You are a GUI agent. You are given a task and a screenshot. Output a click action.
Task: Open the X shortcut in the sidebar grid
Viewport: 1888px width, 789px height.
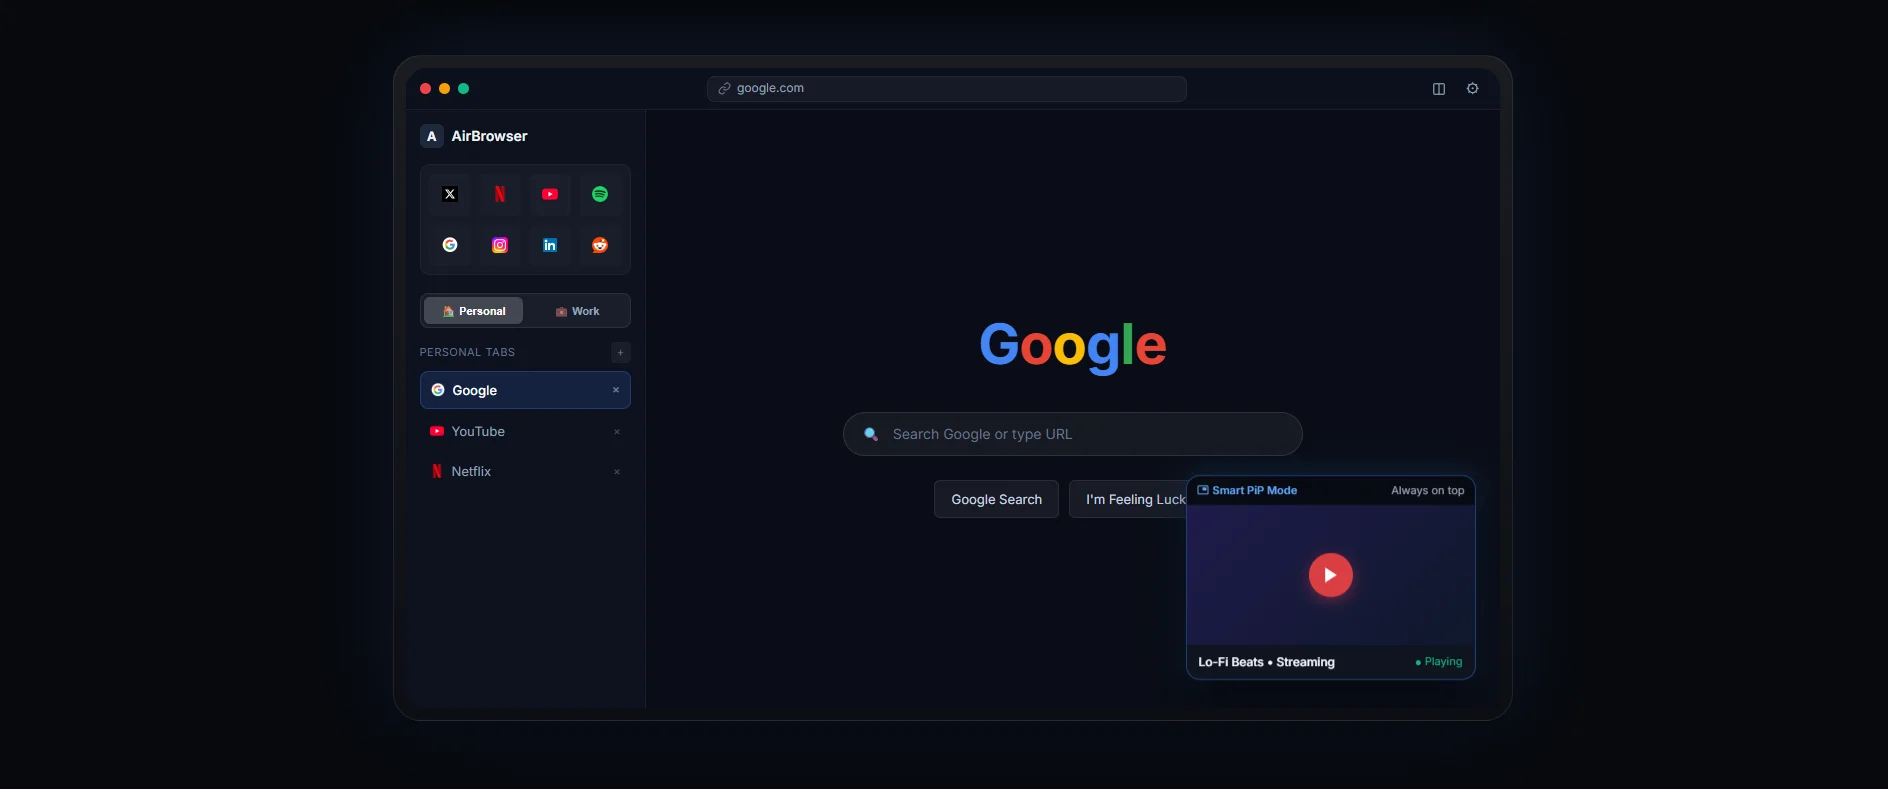click(x=450, y=194)
